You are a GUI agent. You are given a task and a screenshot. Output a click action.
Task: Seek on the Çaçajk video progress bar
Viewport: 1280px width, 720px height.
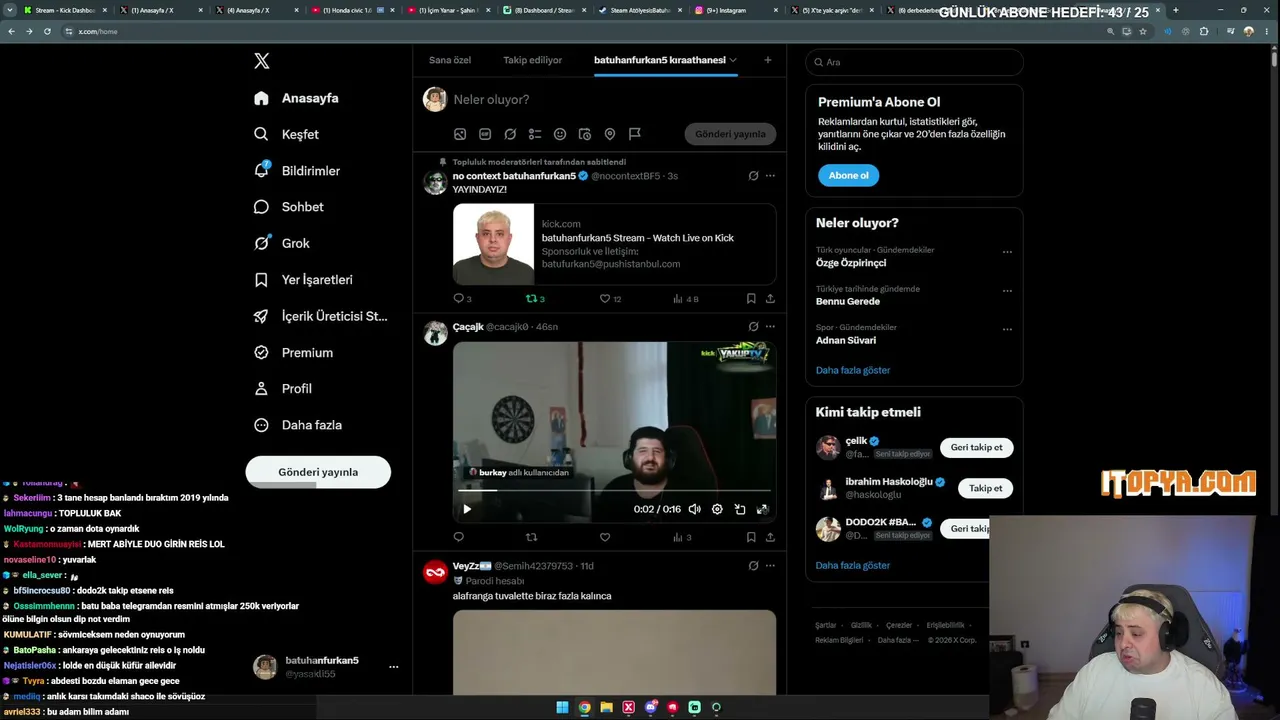(x=614, y=491)
